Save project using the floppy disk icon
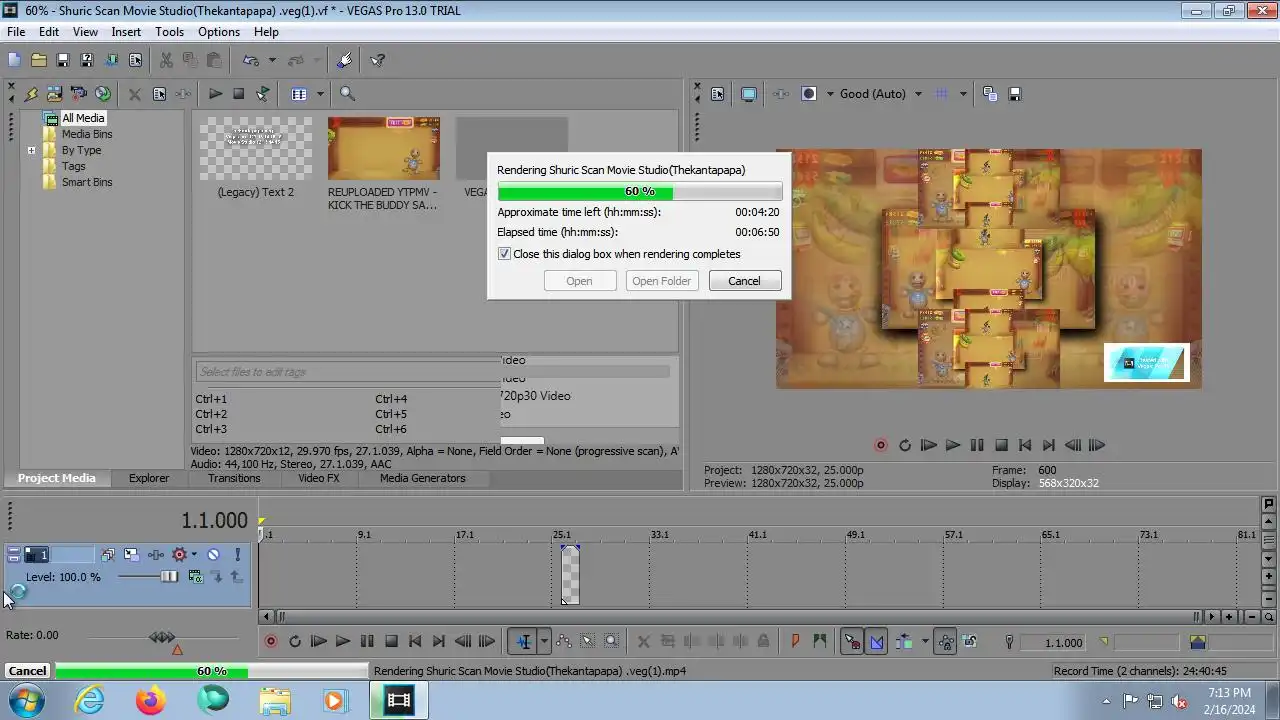This screenshot has height=720, width=1280. click(x=62, y=60)
